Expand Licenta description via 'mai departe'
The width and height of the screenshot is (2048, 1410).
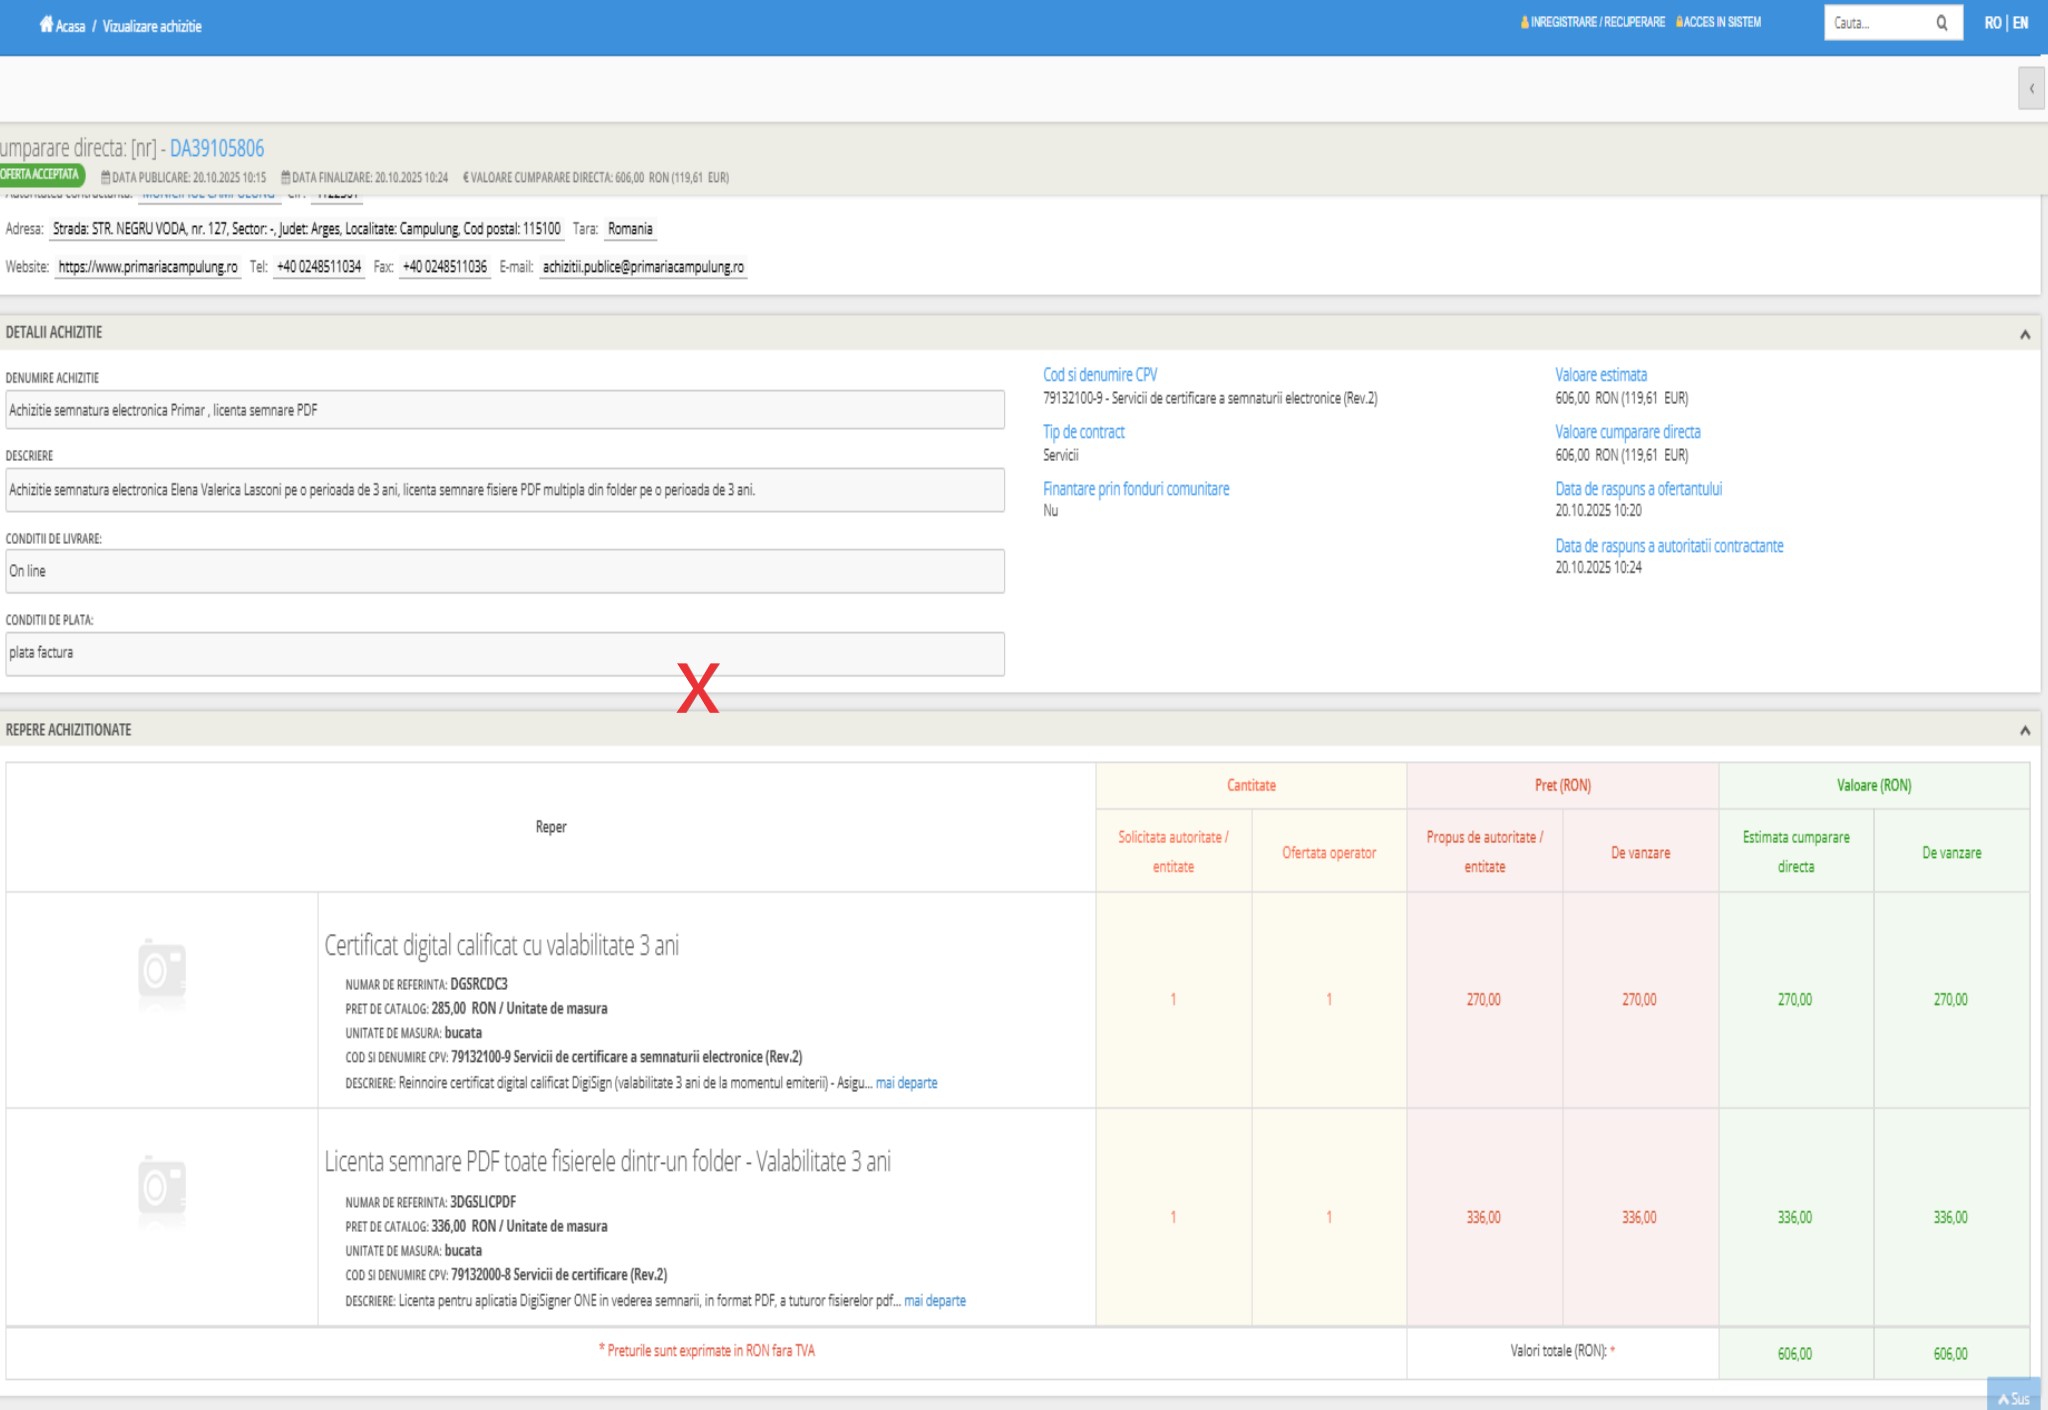pyautogui.click(x=934, y=1301)
